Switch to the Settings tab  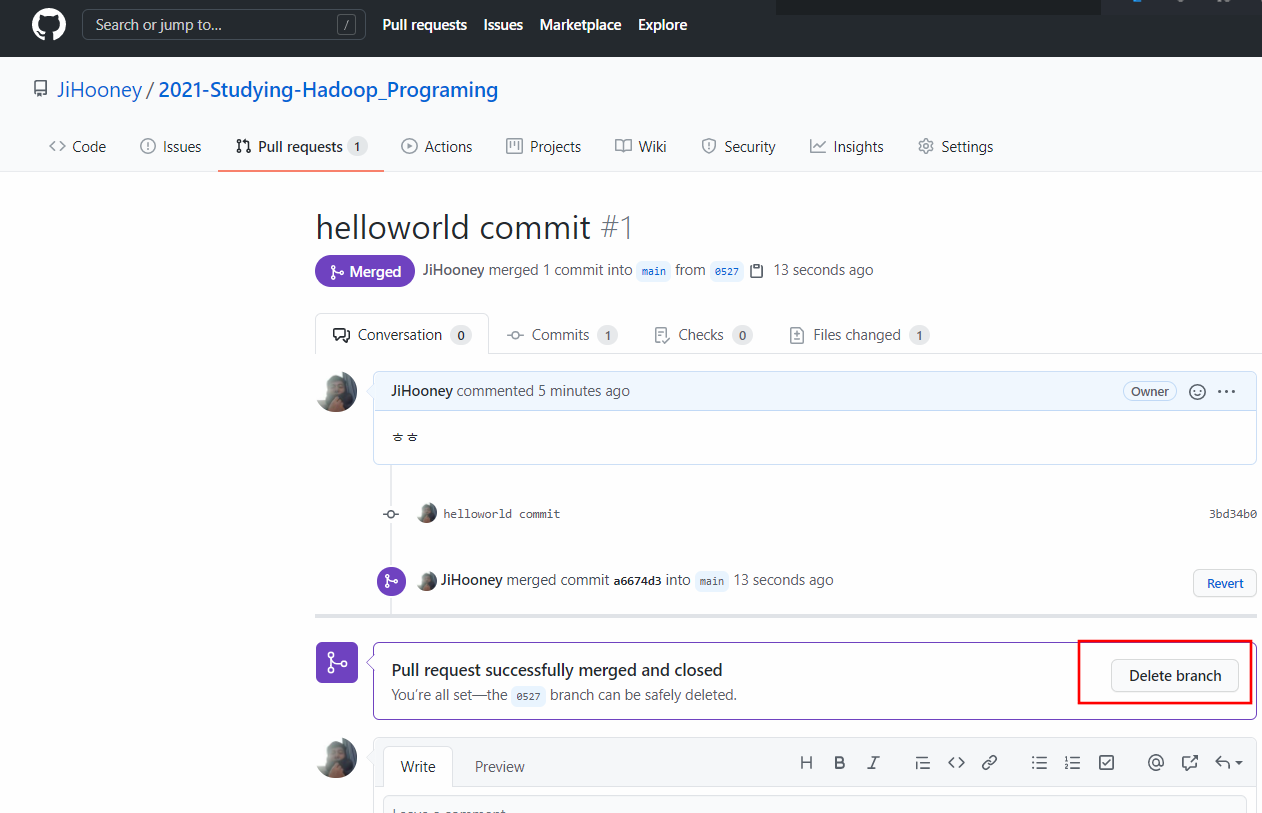pos(955,146)
